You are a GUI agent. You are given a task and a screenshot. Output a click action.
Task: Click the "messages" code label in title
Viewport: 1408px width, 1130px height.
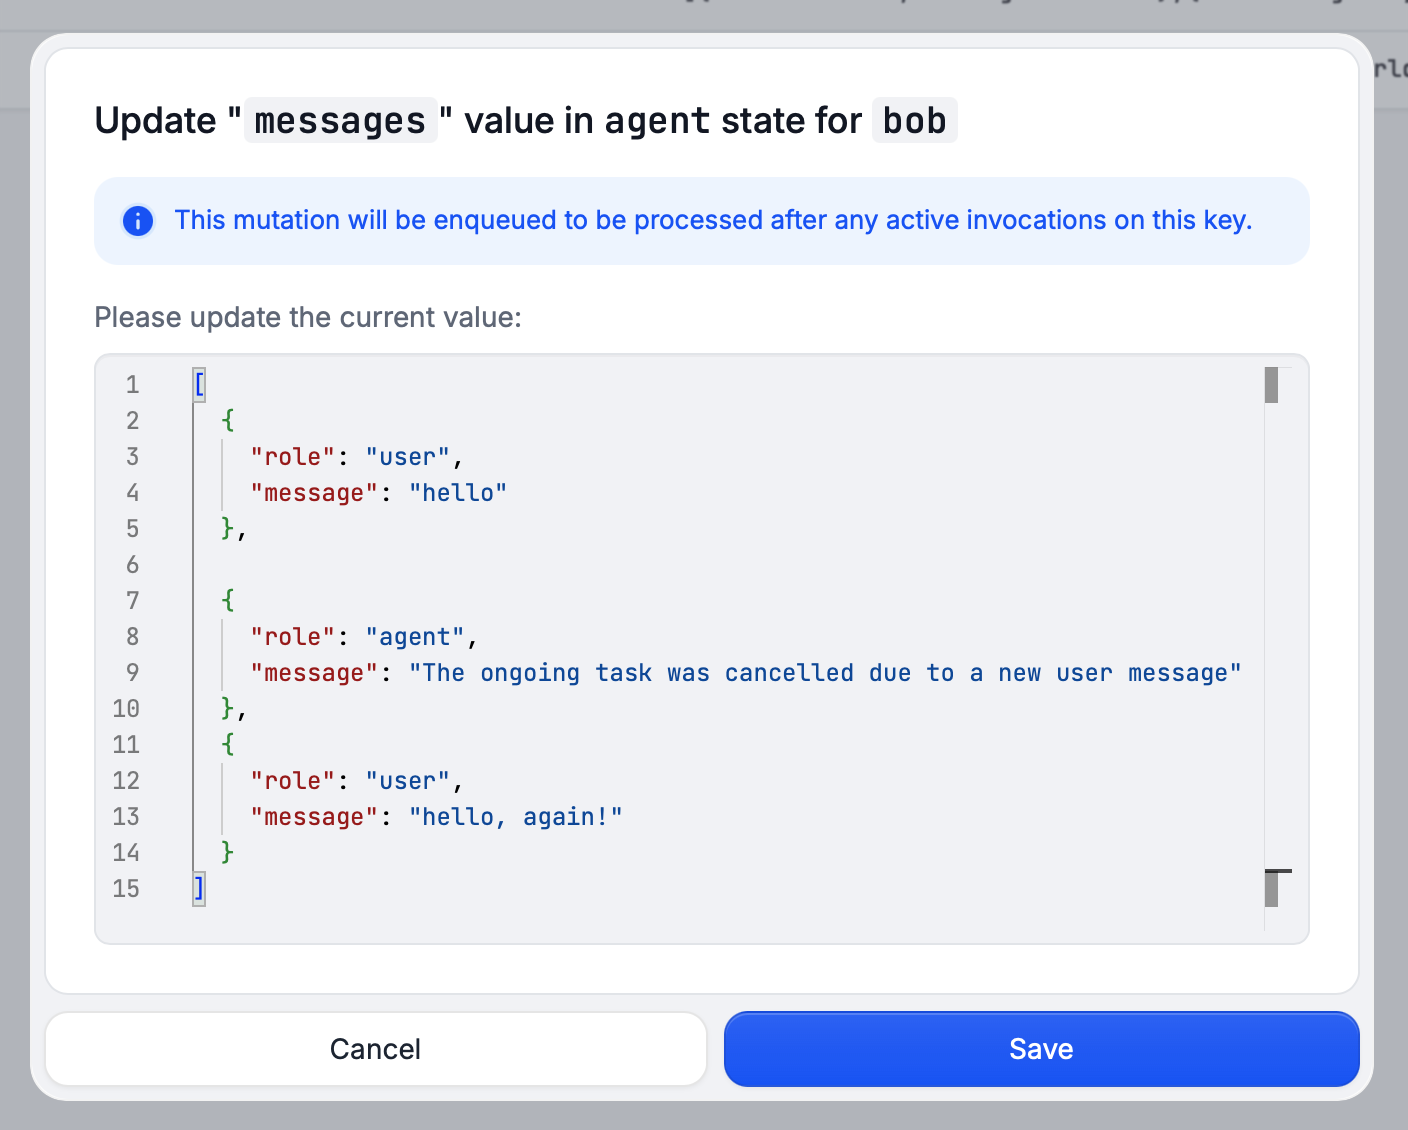pyautogui.click(x=340, y=121)
